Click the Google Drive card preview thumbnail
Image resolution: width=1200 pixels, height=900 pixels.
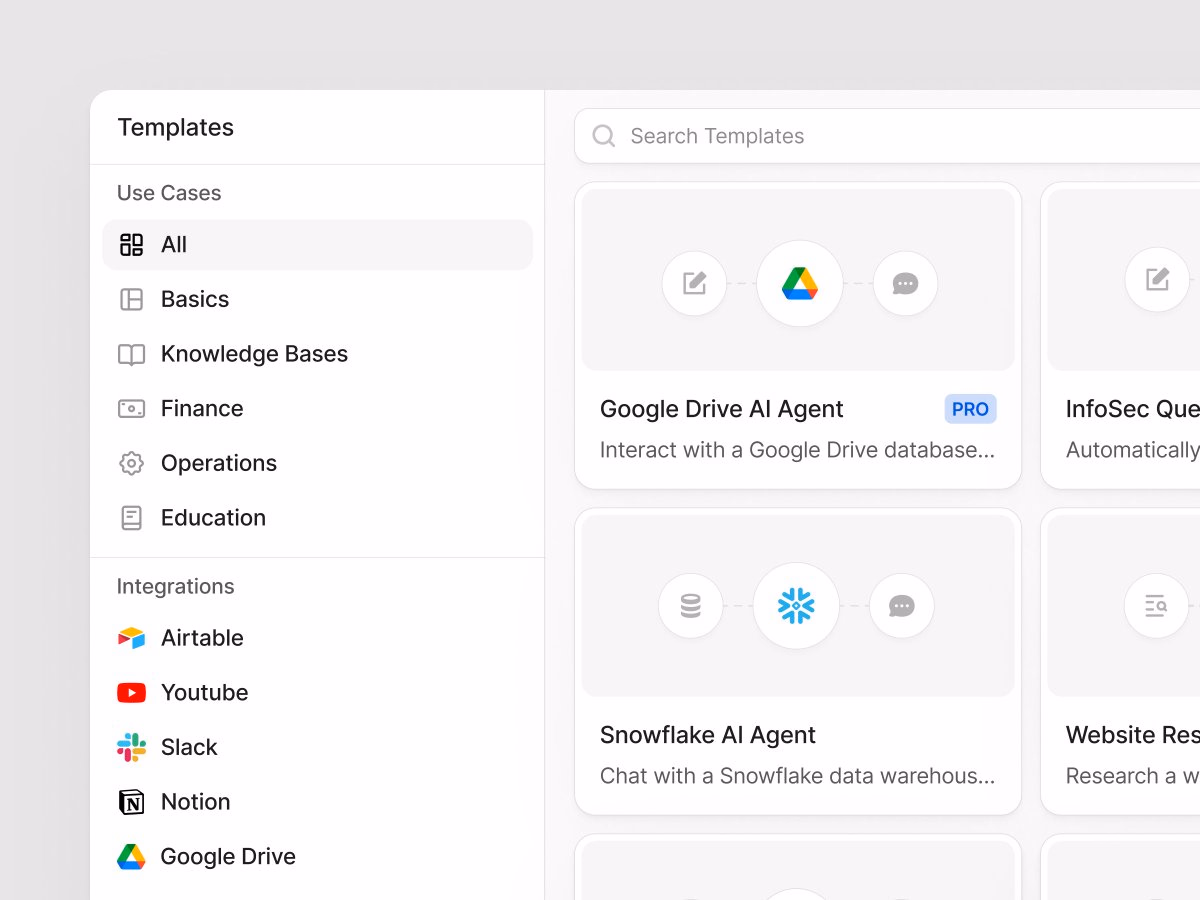click(798, 280)
